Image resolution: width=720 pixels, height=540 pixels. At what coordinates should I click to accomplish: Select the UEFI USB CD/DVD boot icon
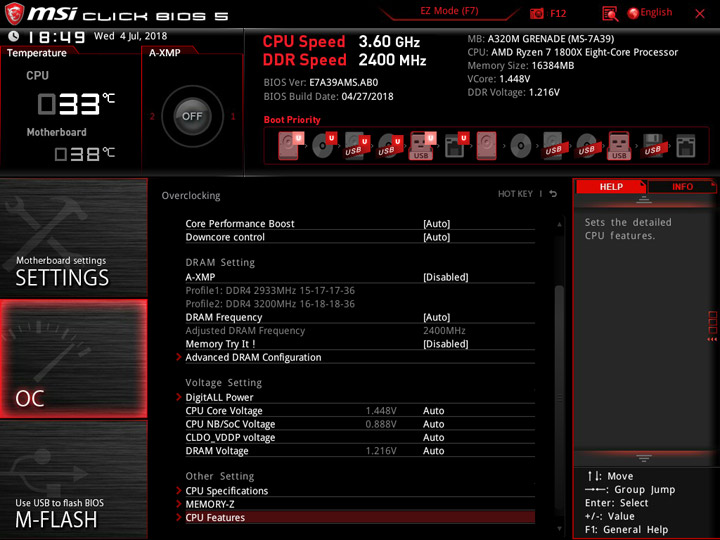(390, 146)
